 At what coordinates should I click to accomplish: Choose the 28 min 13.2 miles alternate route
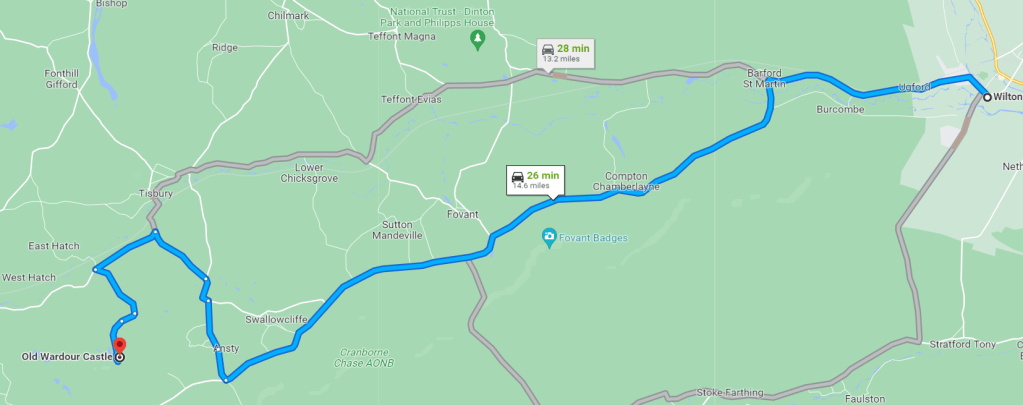pos(566,53)
